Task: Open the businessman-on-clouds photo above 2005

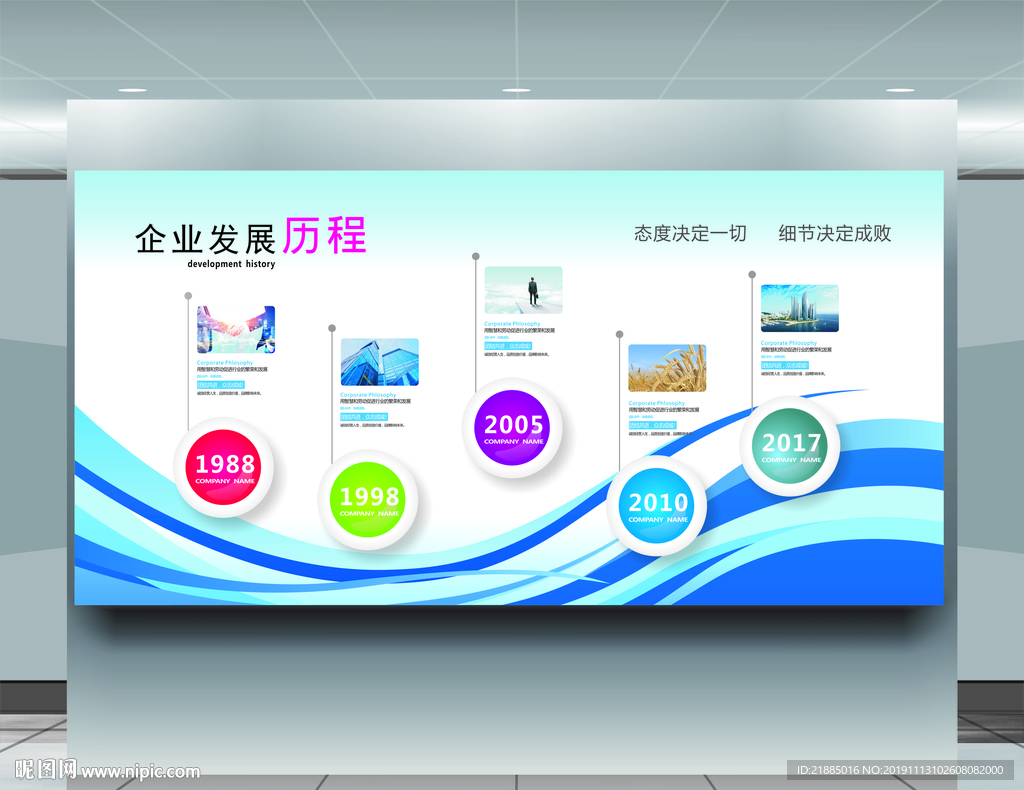Action: coord(523,291)
